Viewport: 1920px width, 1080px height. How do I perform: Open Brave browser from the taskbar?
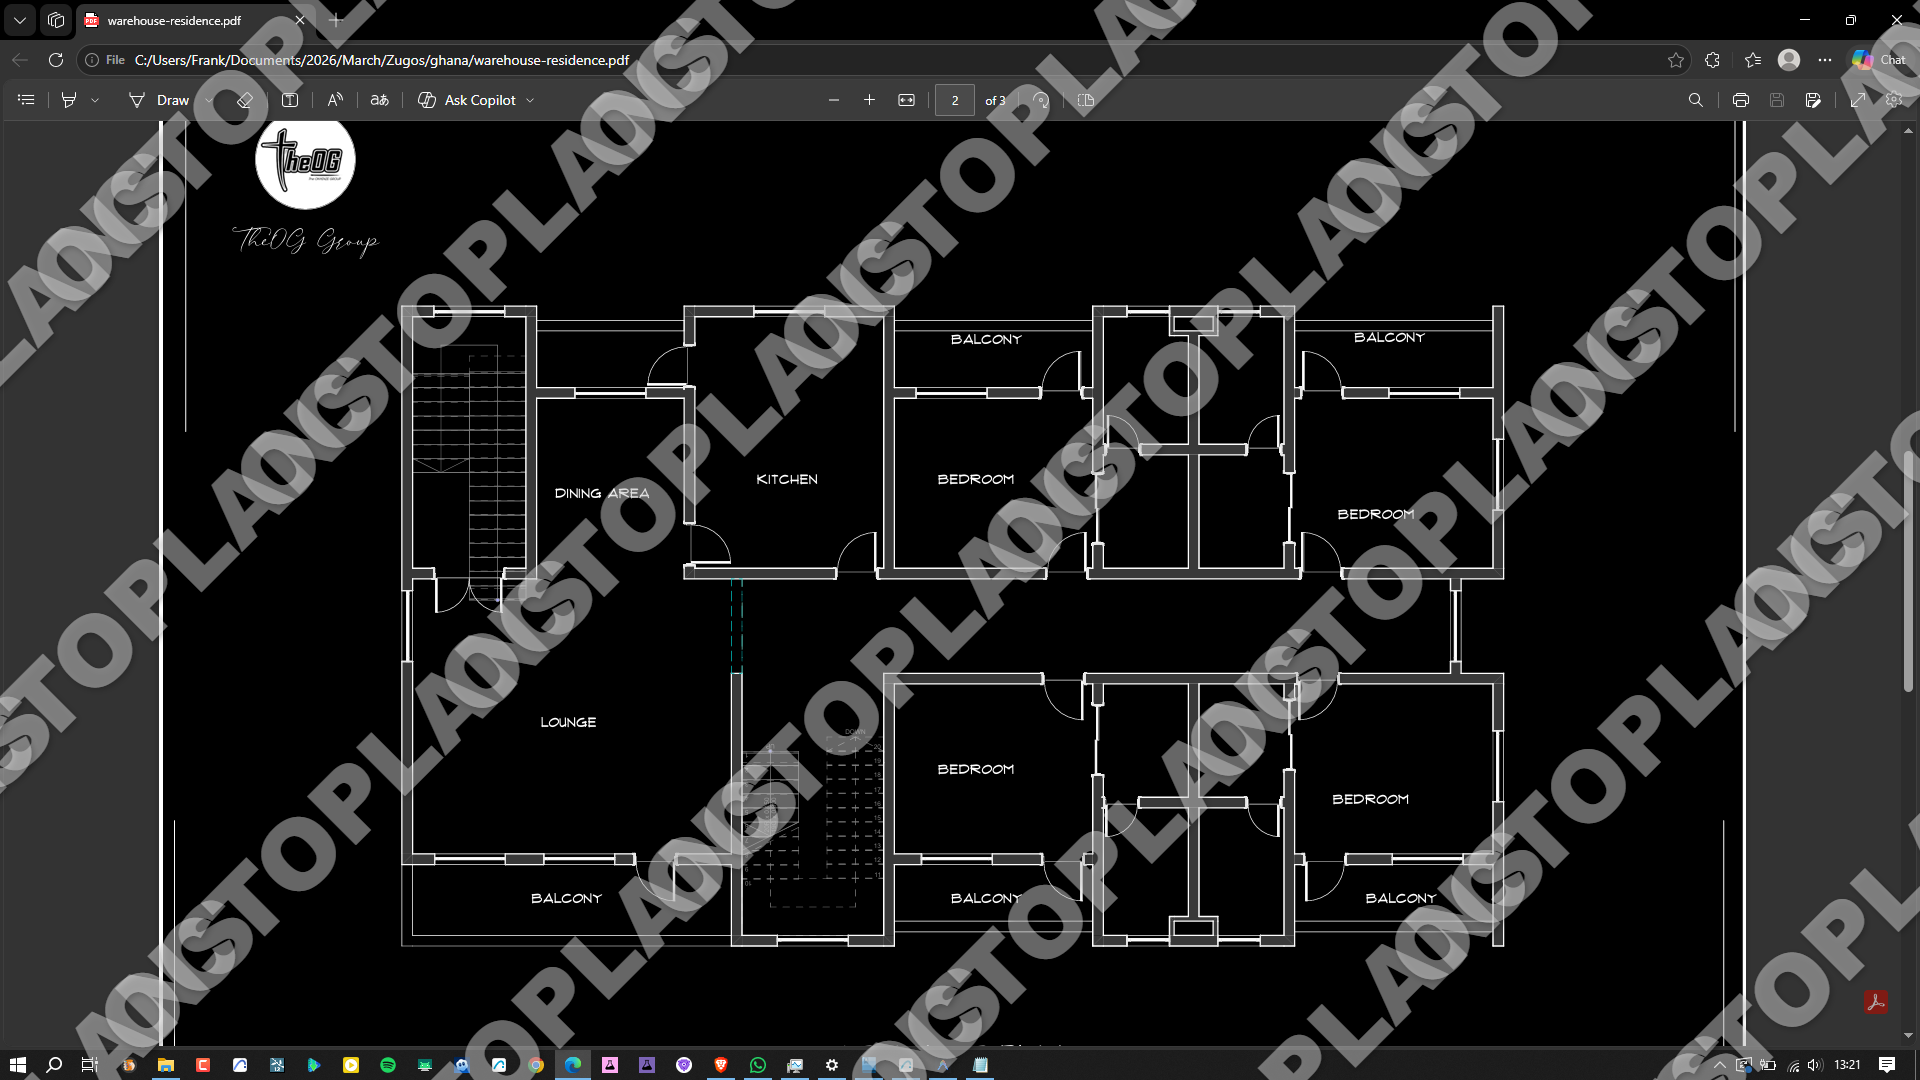[x=720, y=1065]
